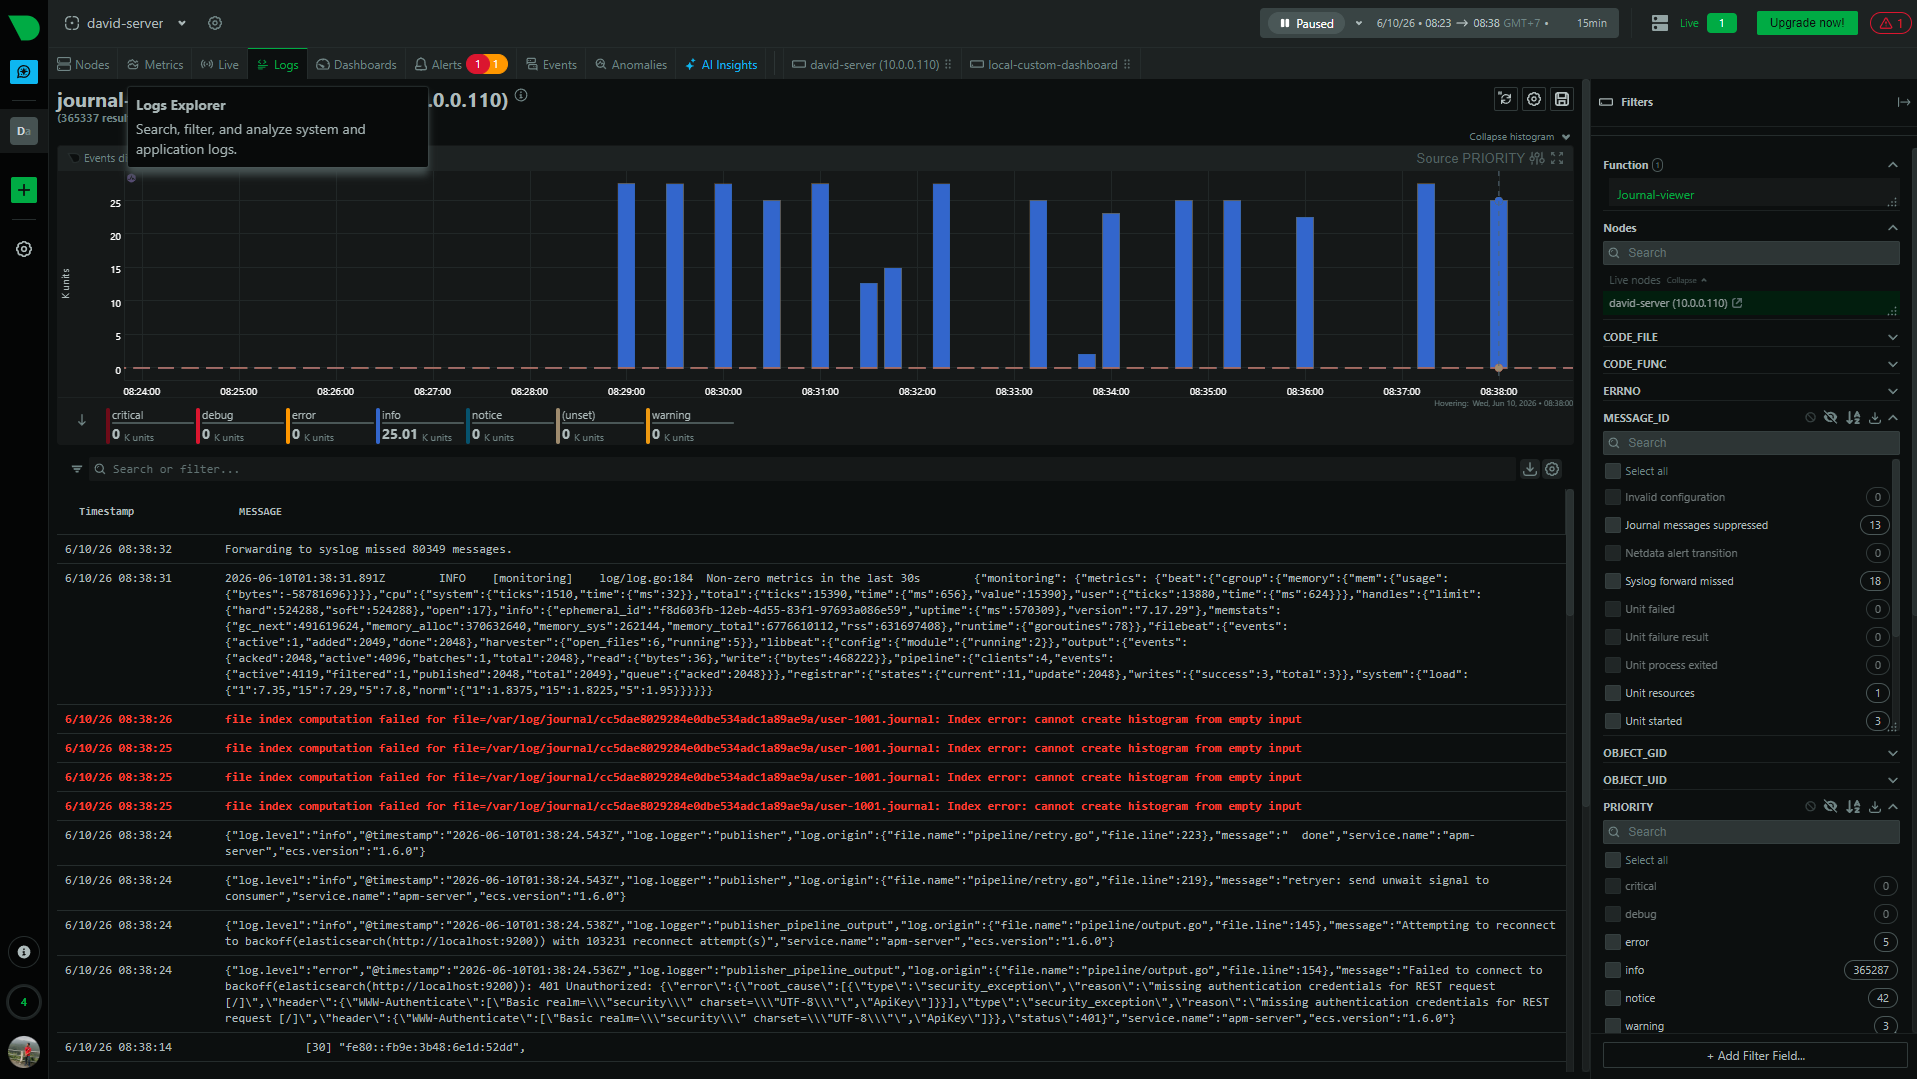Select Journal-viewer function

(x=1655, y=195)
